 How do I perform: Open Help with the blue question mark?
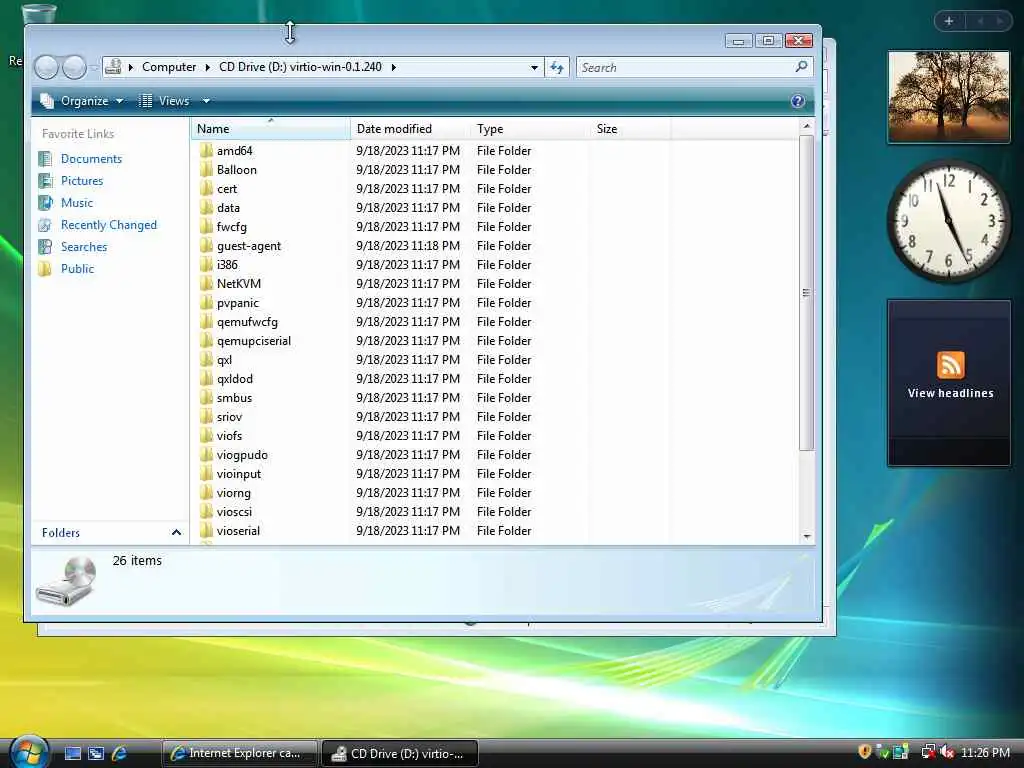(797, 101)
